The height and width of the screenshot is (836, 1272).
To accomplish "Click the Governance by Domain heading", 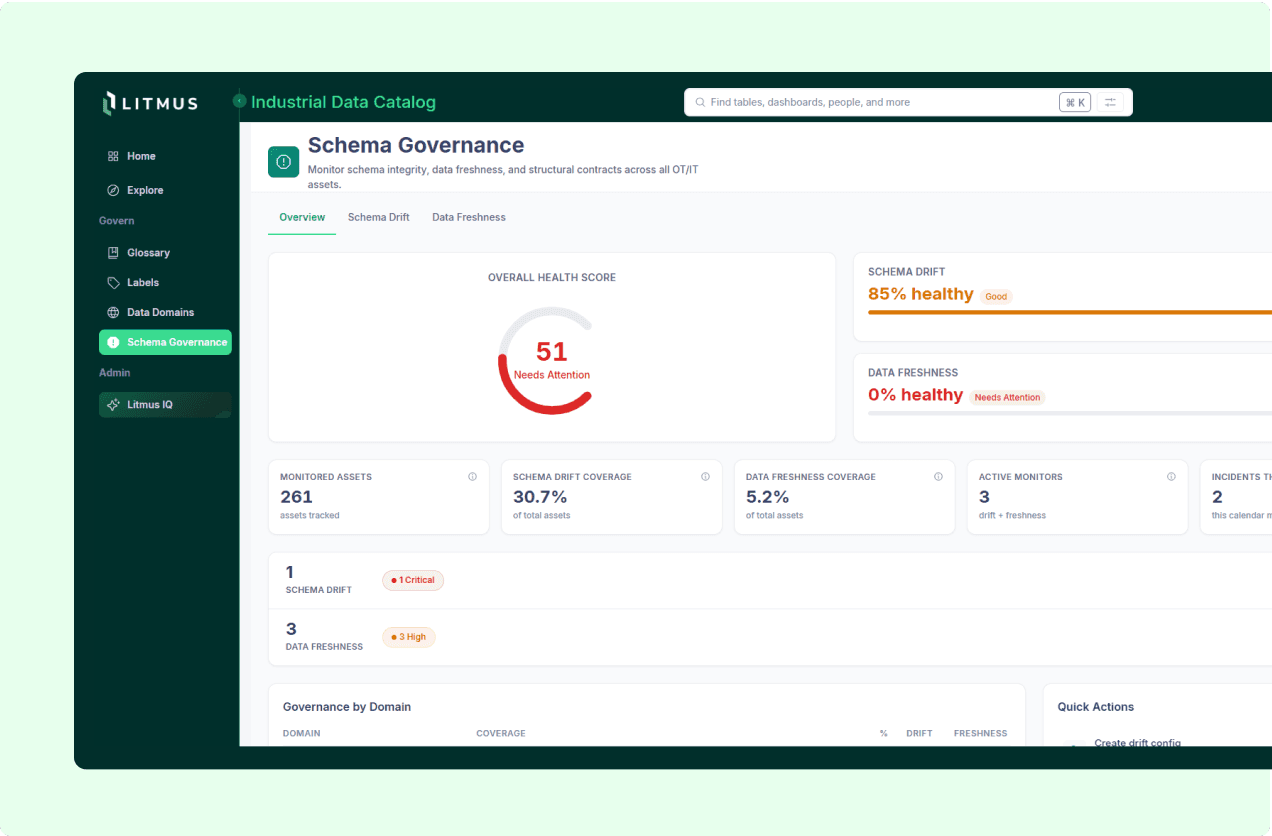I will point(347,707).
